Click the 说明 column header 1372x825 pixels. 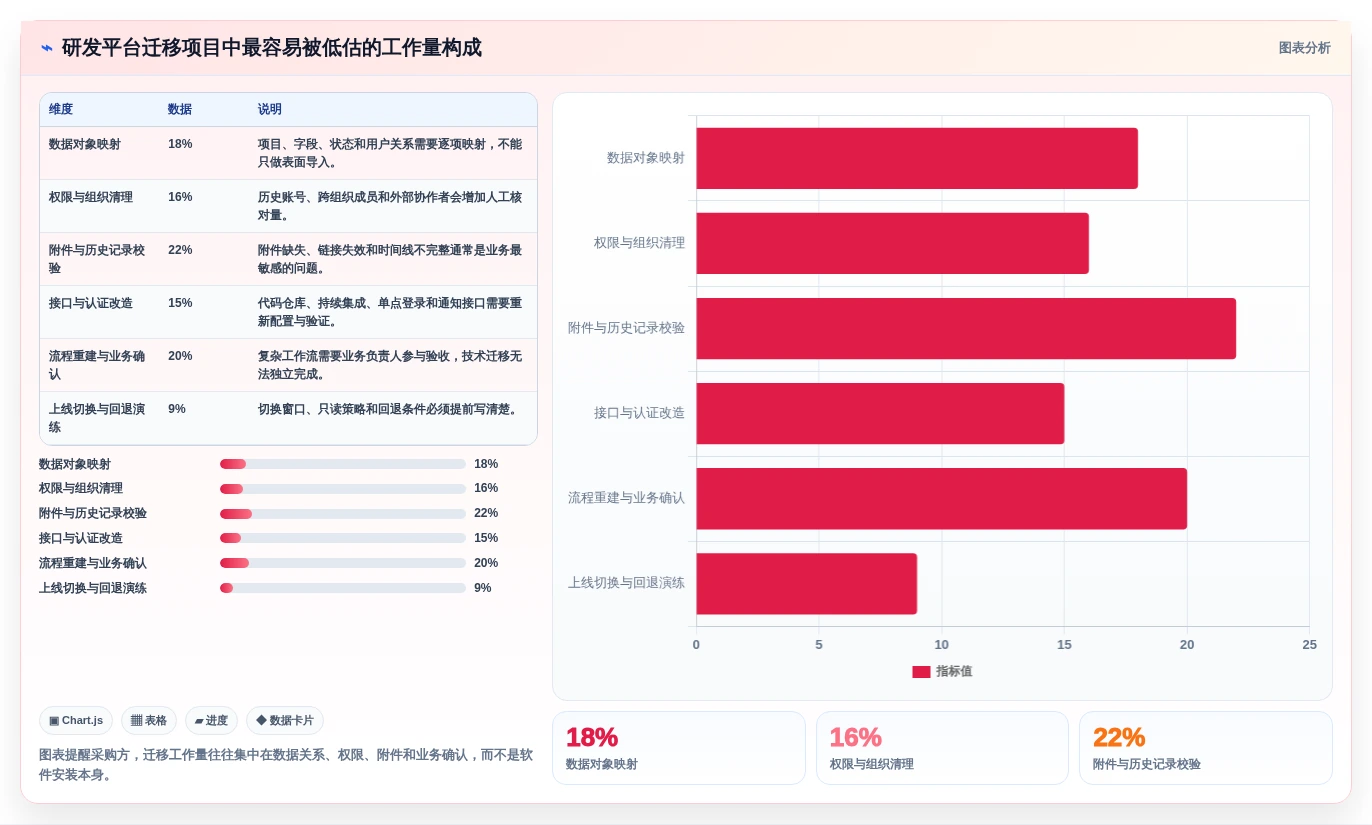pyautogui.click(x=270, y=110)
